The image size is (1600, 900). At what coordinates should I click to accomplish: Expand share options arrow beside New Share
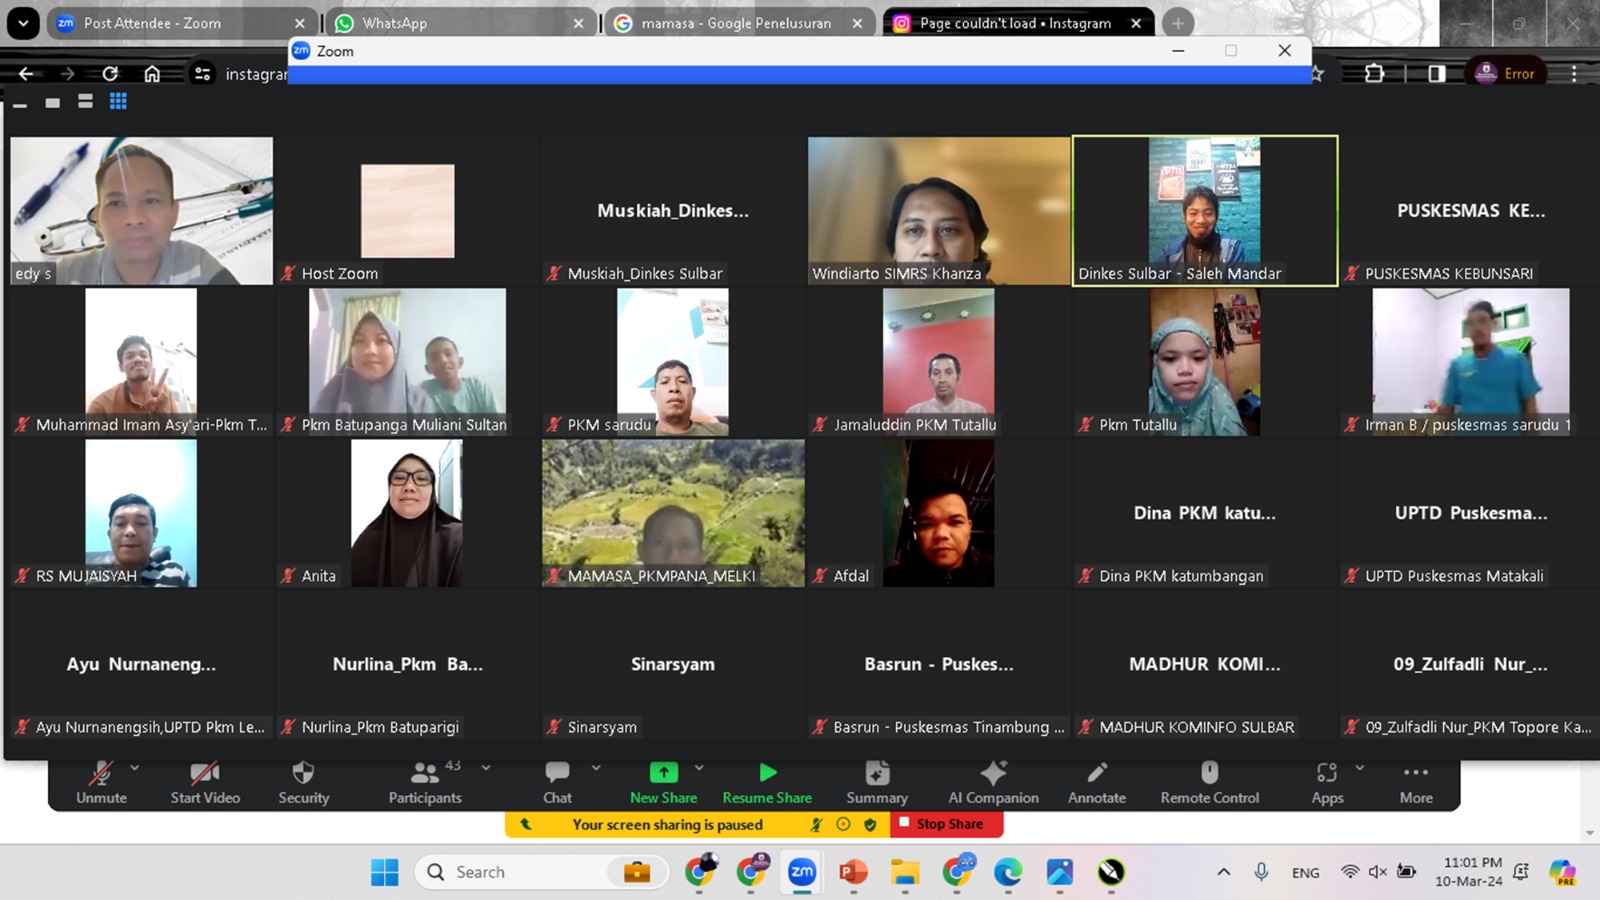coord(699,768)
